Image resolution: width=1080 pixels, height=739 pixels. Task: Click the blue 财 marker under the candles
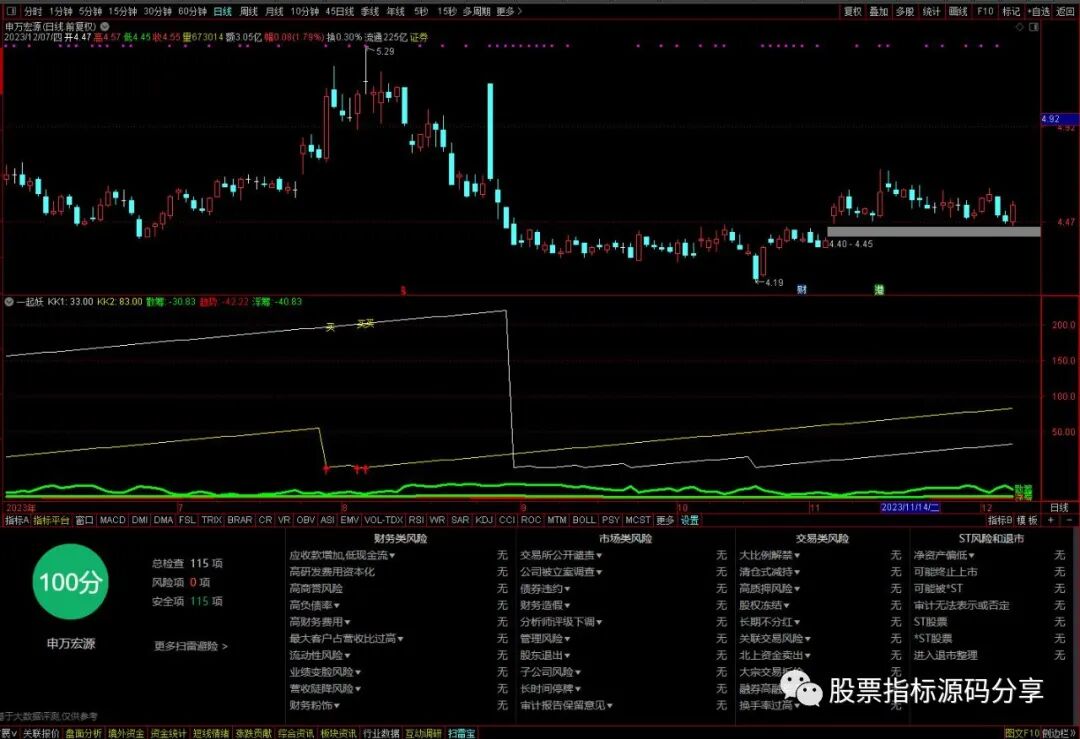pos(802,290)
